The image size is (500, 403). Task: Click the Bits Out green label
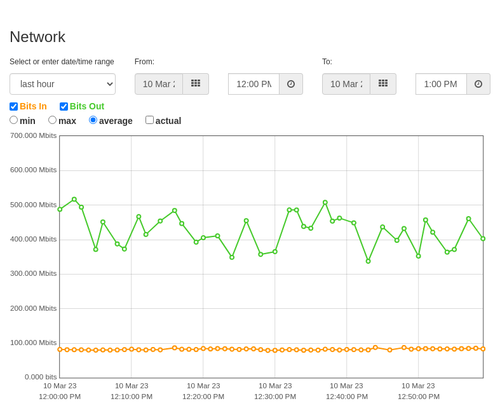(87, 106)
